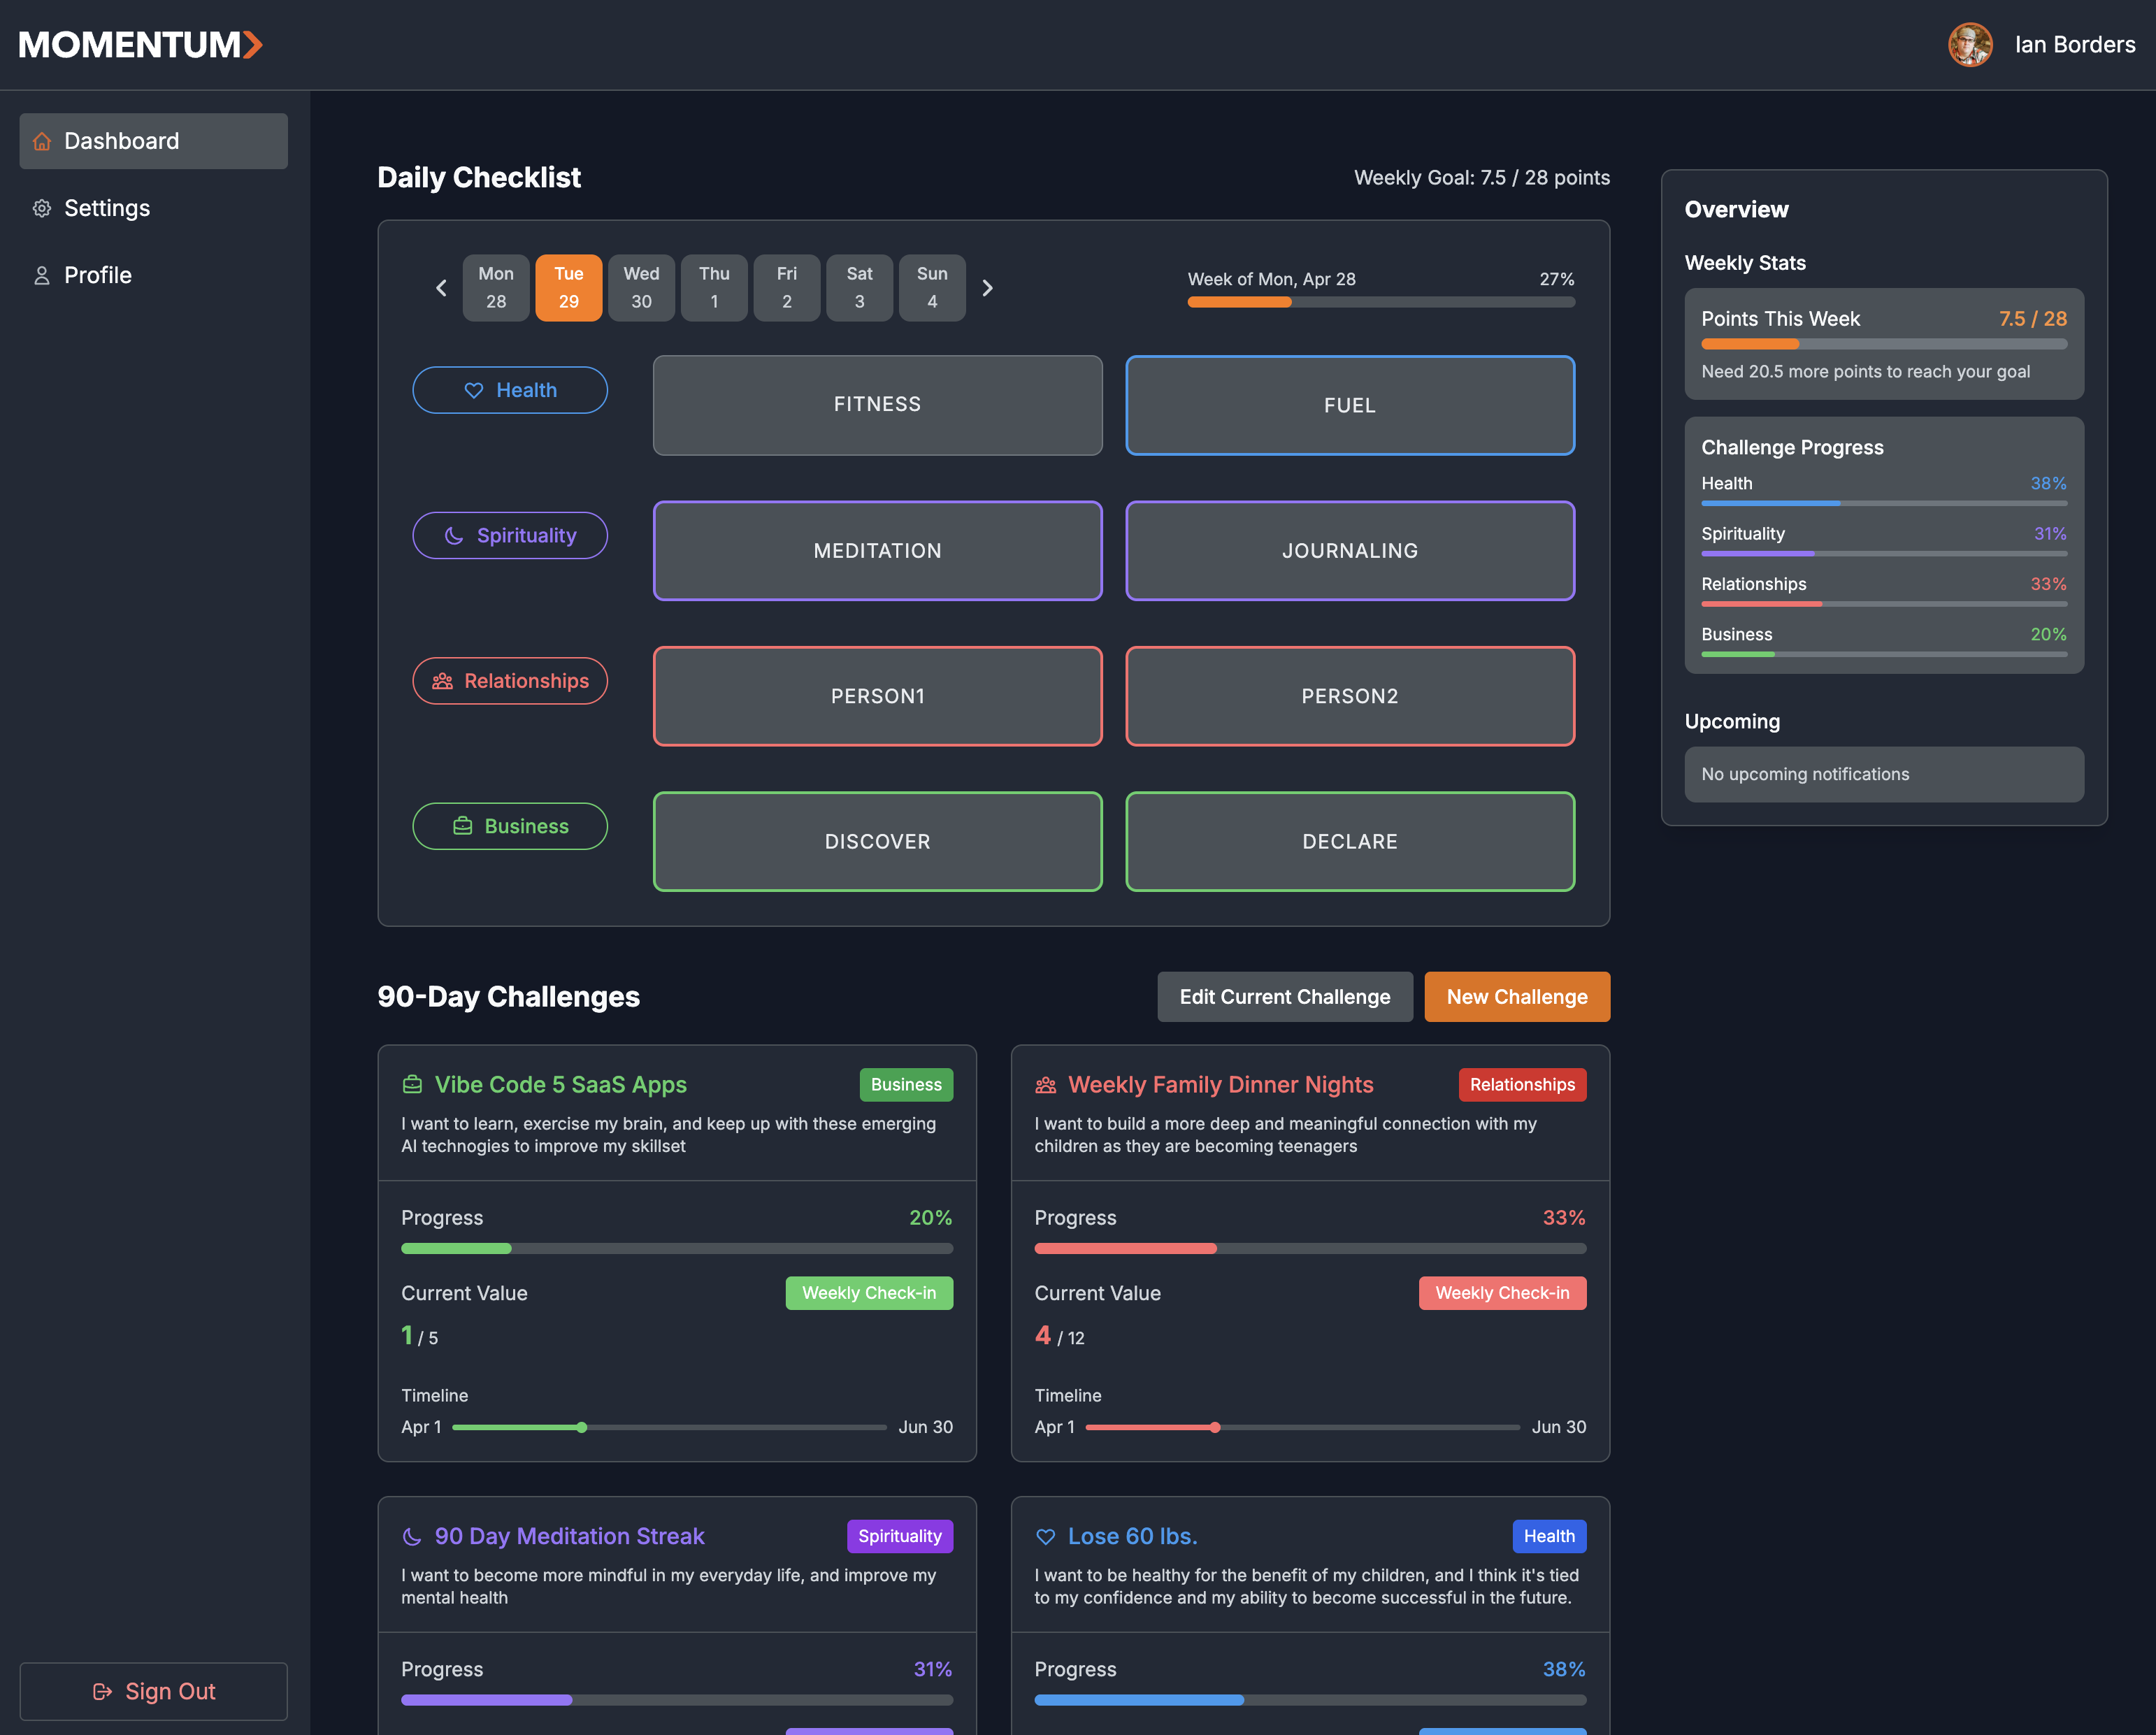This screenshot has height=1735, width=2156.
Task: Click the Profile person icon
Action: pos(42,275)
